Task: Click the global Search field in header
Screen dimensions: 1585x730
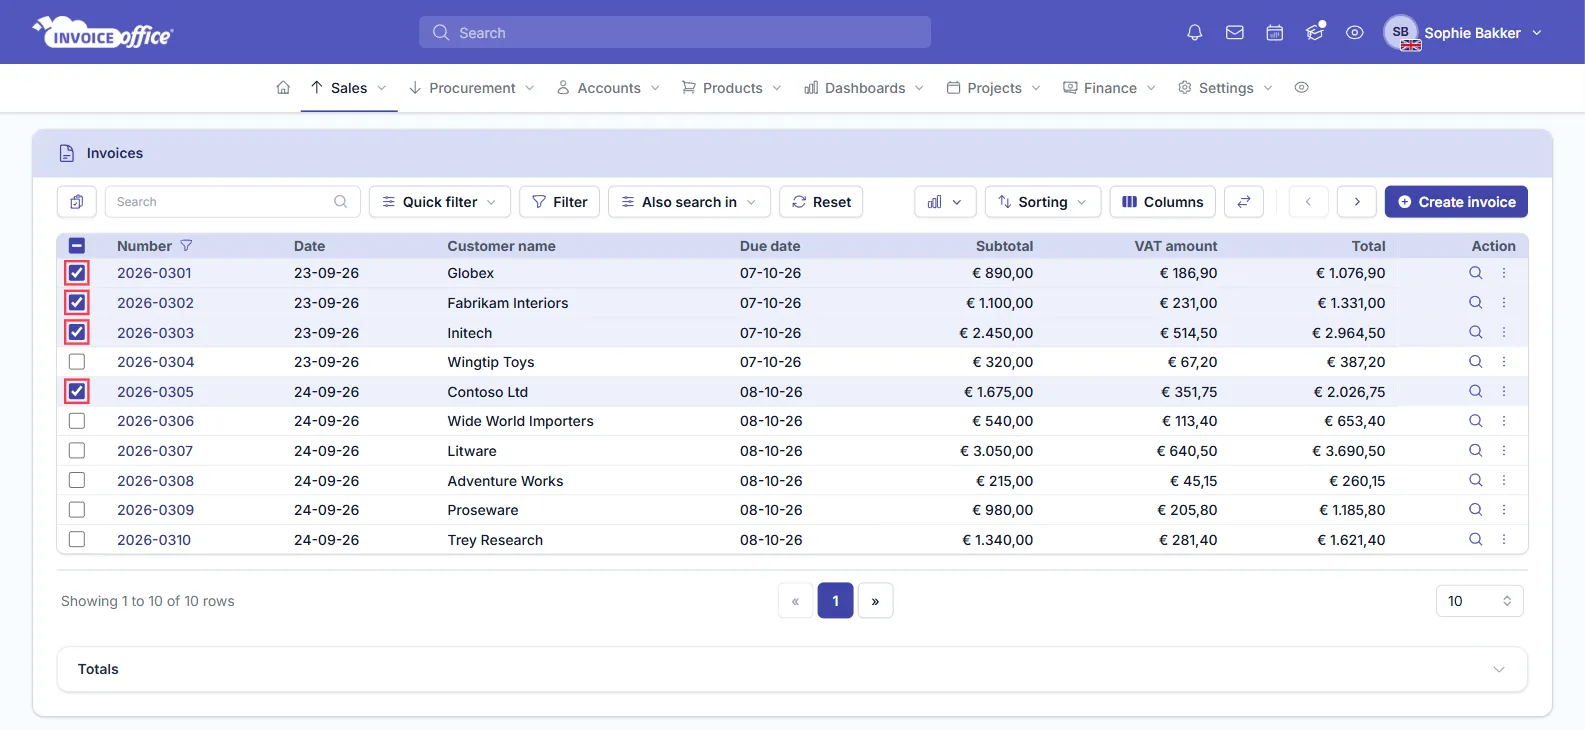Action: (675, 32)
